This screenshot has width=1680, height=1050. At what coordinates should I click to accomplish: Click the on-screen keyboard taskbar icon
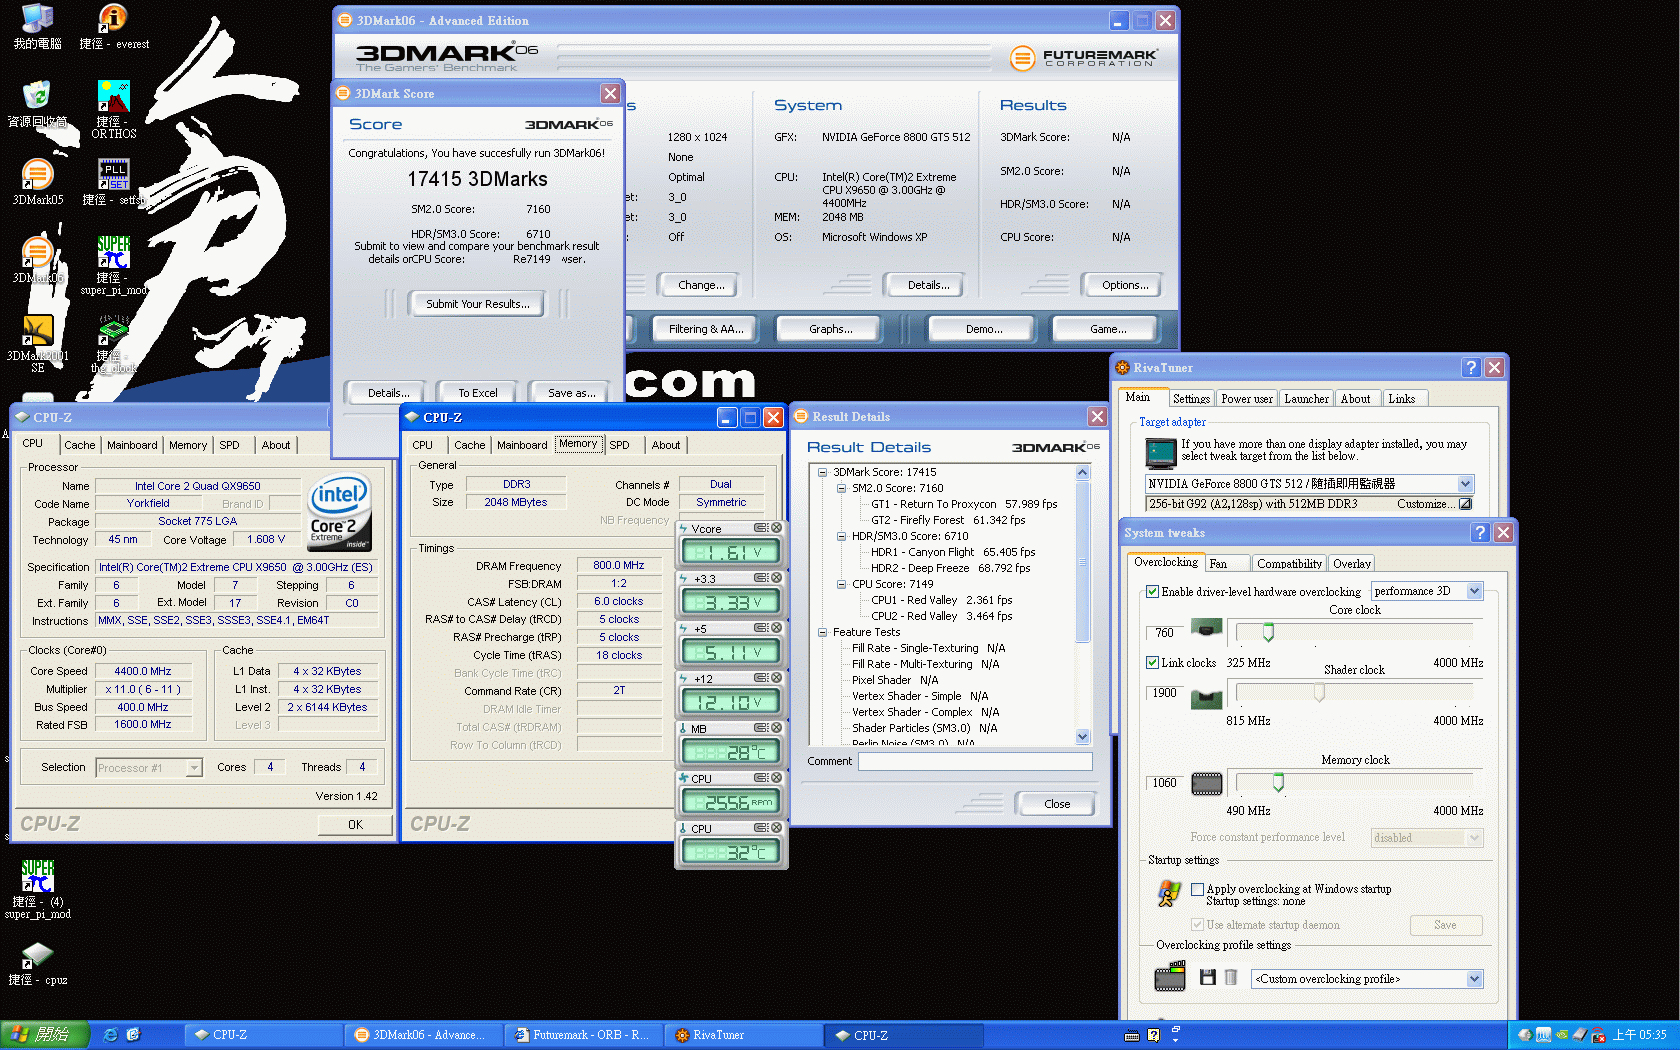[x=1132, y=1036]
